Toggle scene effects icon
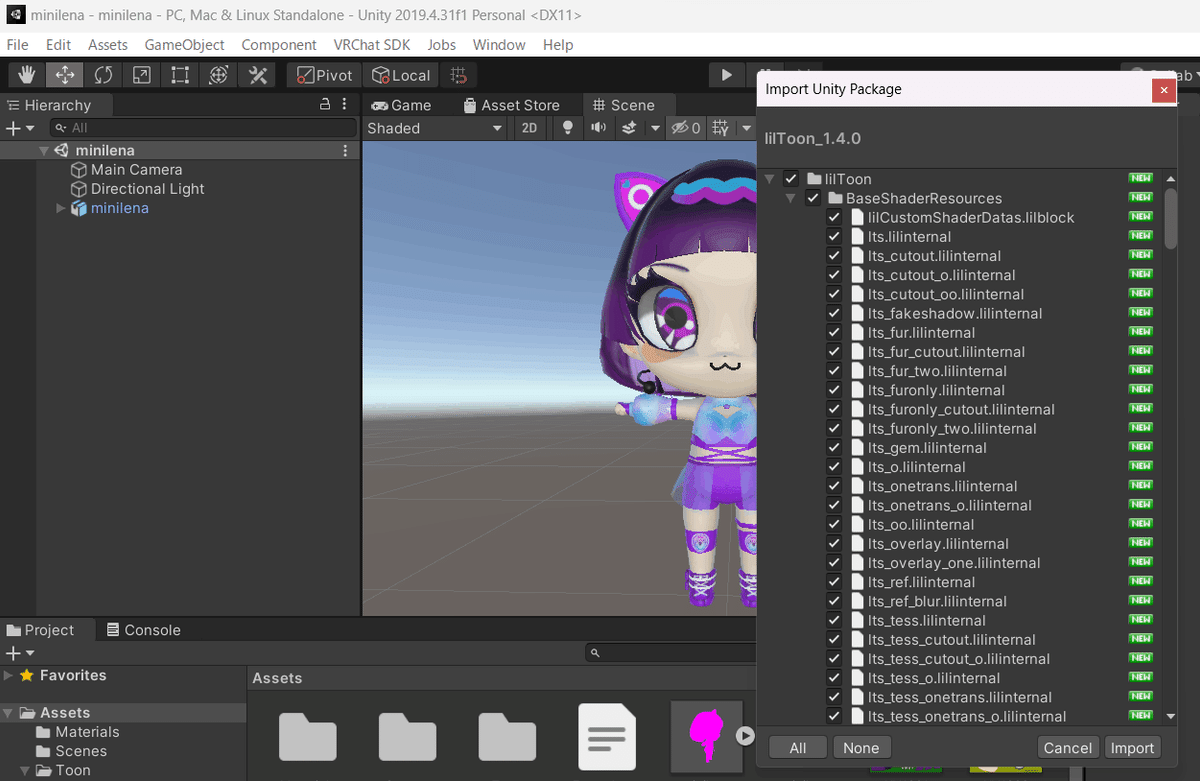The image size is (1200, 781). tap(630, 128)
